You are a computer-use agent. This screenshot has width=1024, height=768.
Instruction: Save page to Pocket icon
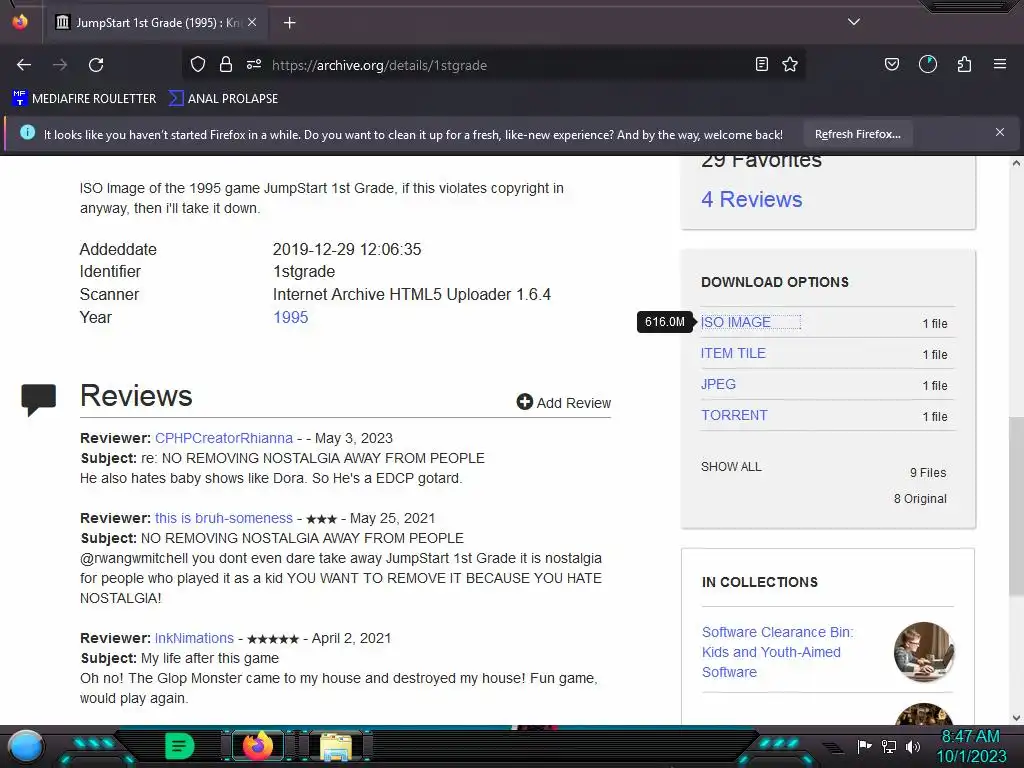[892, 64]
